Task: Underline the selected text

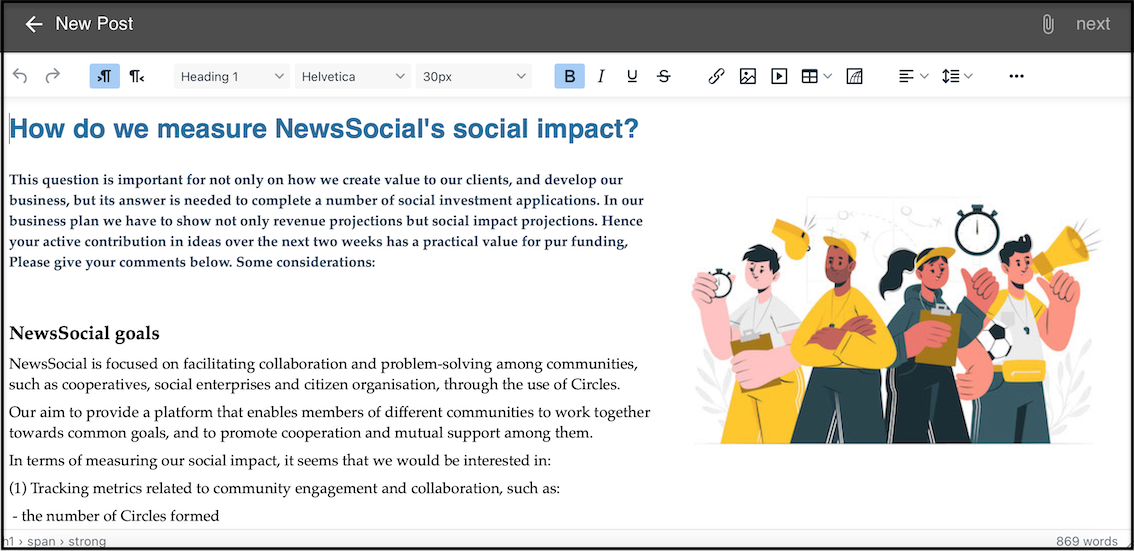Action: (x=632, y=76)
